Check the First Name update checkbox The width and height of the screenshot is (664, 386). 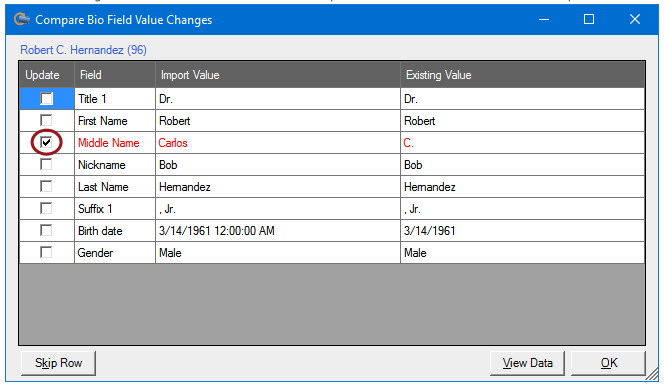click(46, 121)
